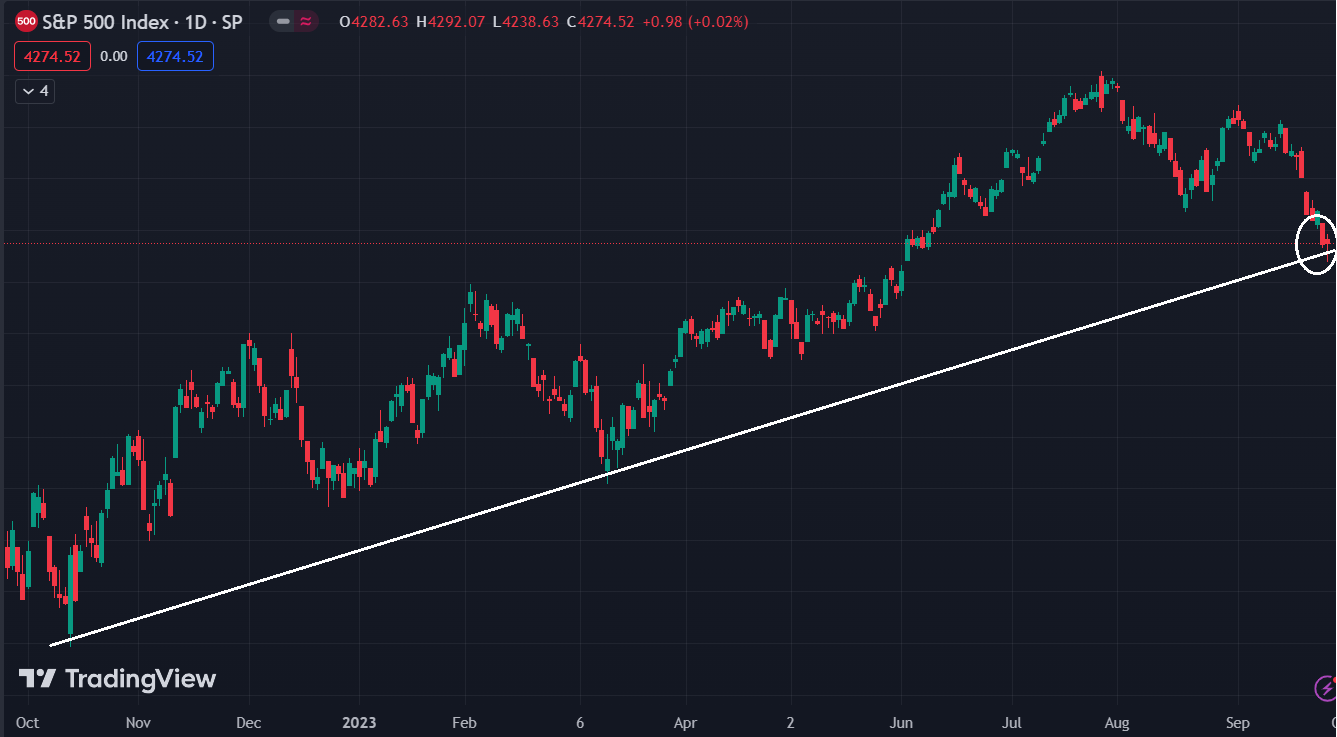Click the Aug label on time axis
The width and height of the screenshot is (1337, 737).
(x=1118, y=723)
